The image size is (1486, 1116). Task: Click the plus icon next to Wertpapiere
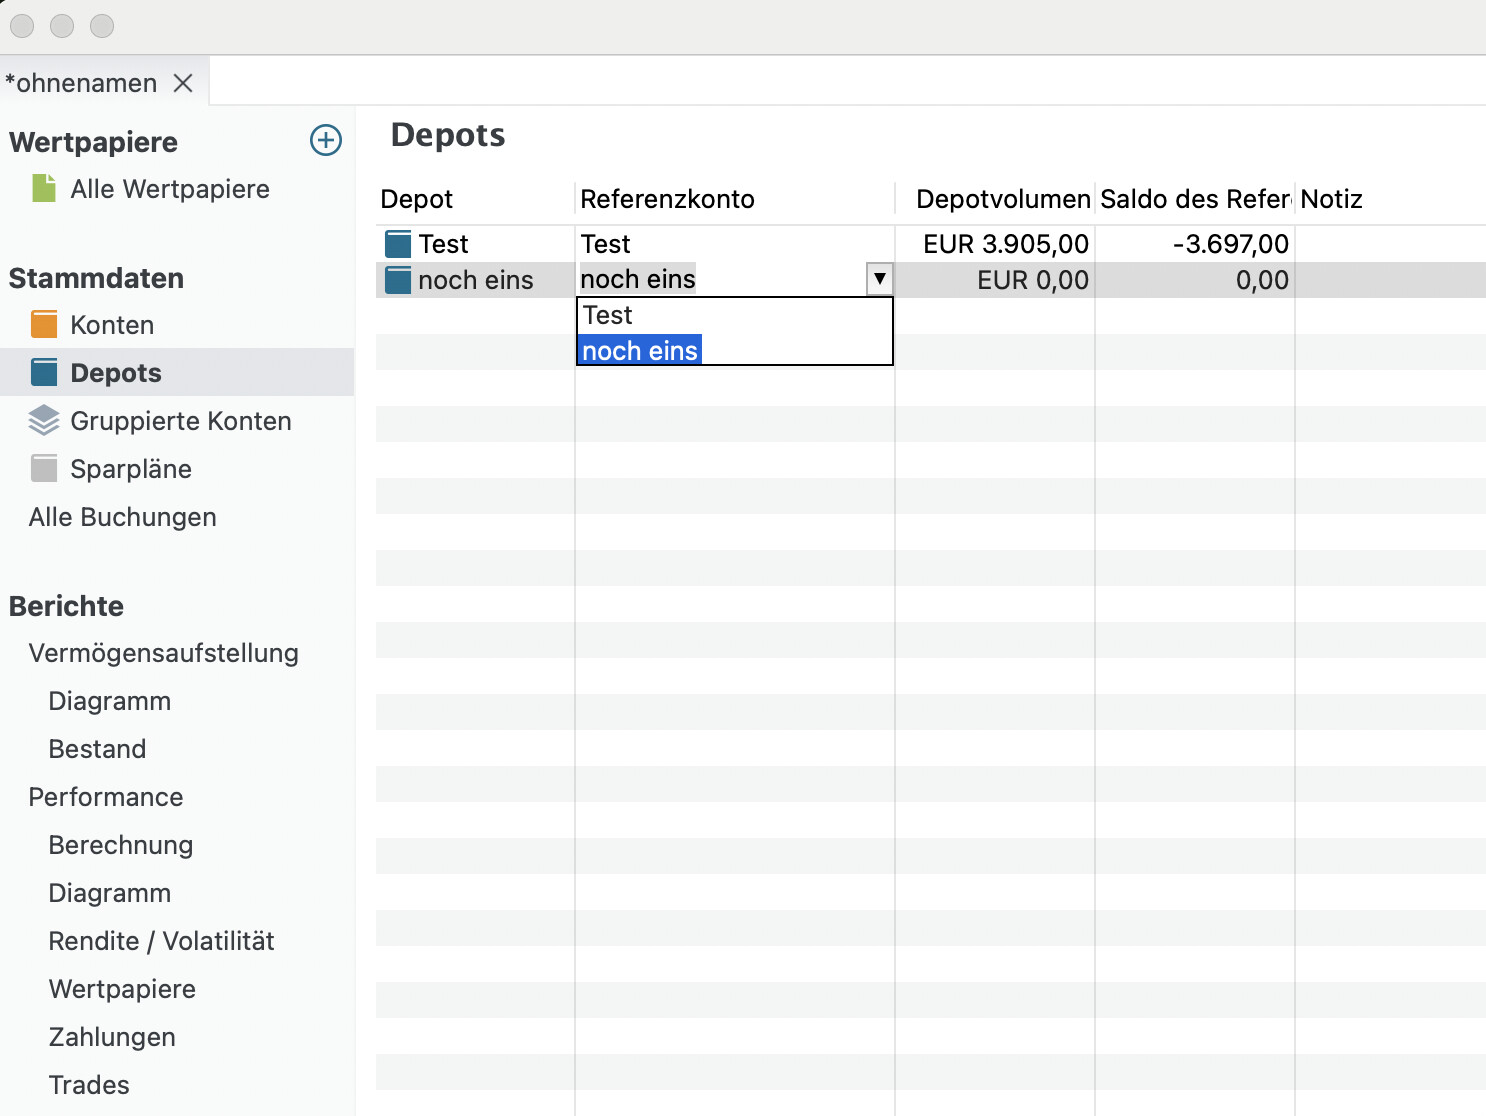click(326, 140)
